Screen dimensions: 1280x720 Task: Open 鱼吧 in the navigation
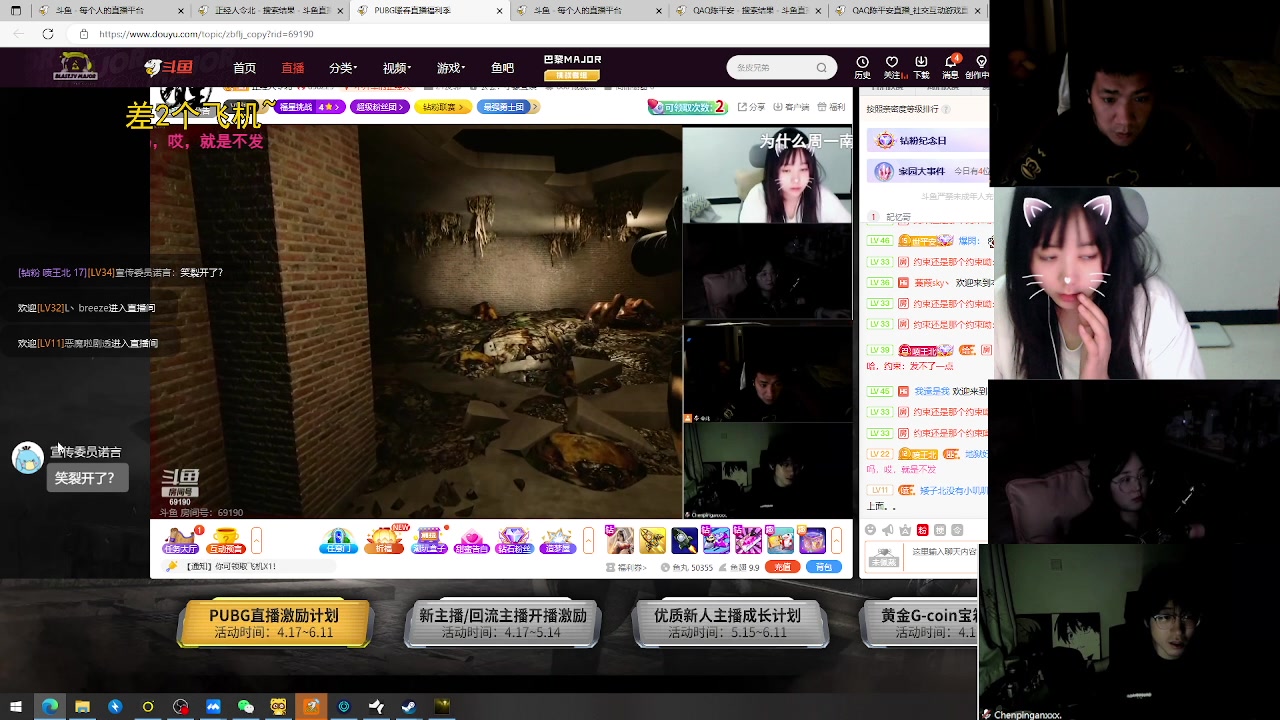point(502,68)
